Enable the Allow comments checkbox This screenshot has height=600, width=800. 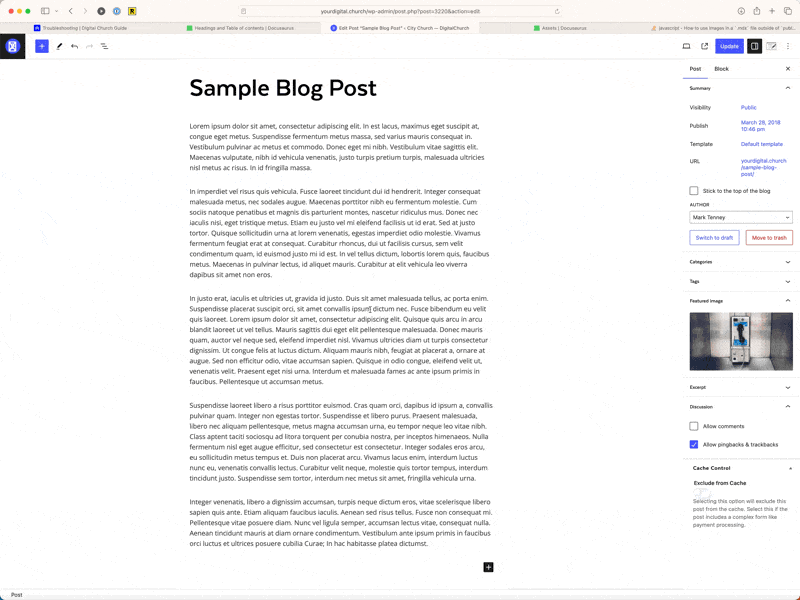tap(694, 426)
